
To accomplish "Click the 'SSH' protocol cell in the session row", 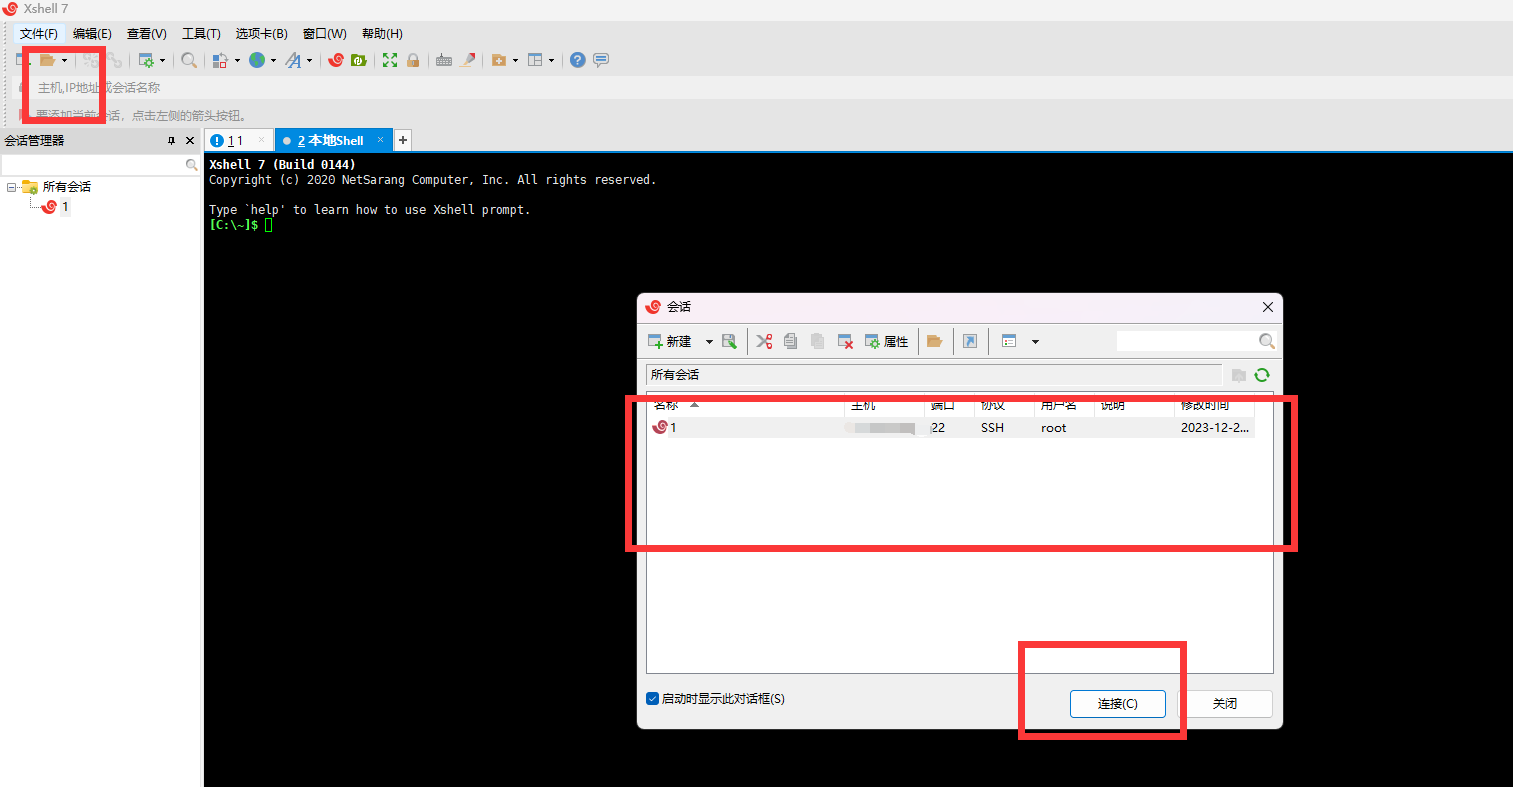I will (992, 428).
